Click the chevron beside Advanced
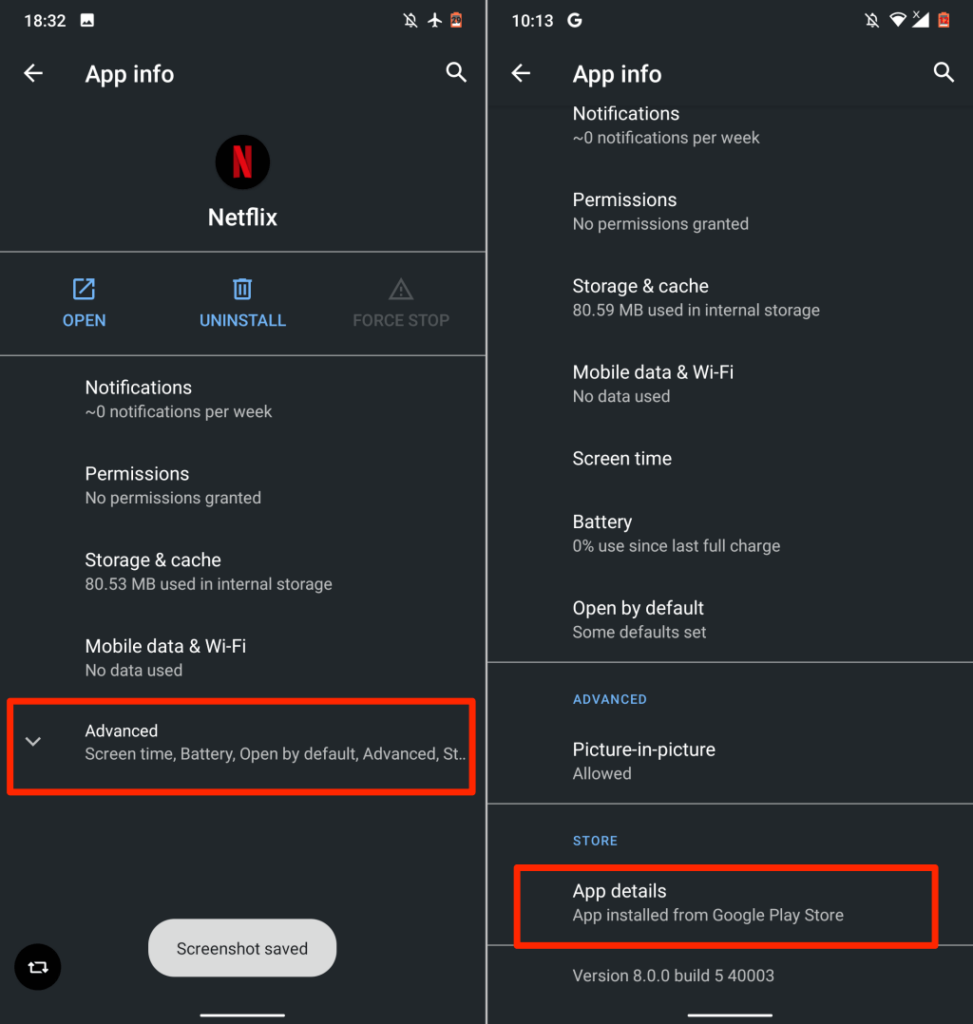Image resolution: width=973 pixels, height=1024 pixels. (34, 742)
